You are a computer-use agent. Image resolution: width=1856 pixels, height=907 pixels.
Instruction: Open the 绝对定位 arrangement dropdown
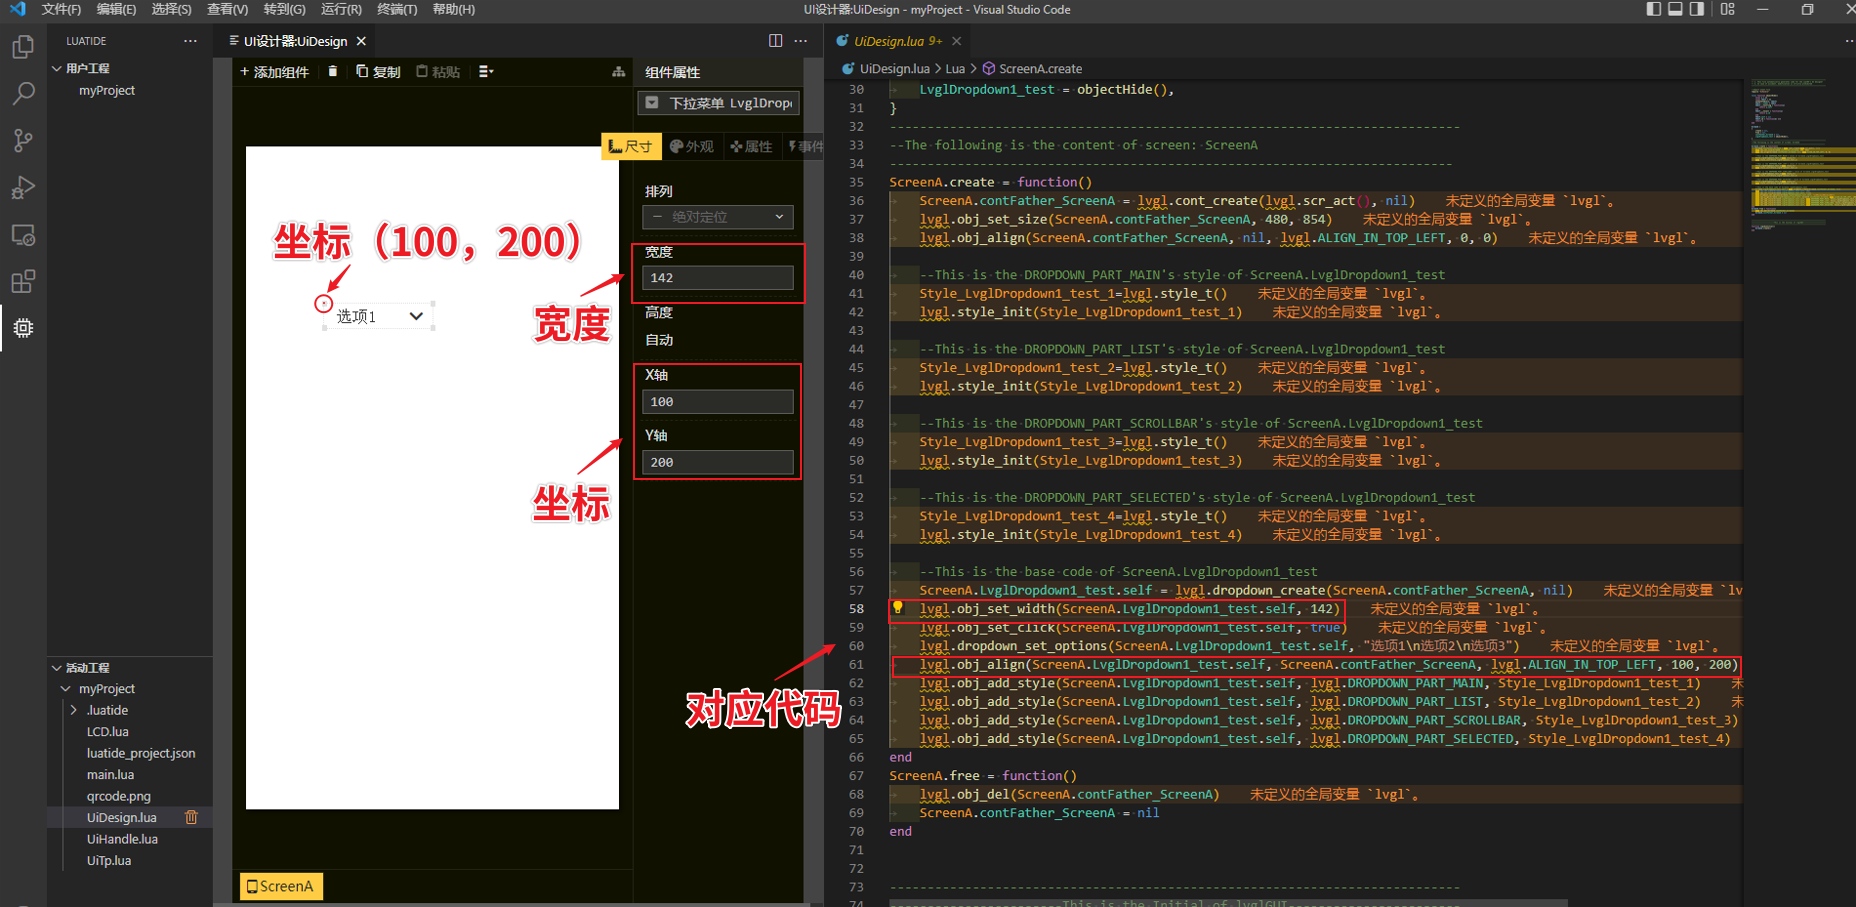point(717,217)
